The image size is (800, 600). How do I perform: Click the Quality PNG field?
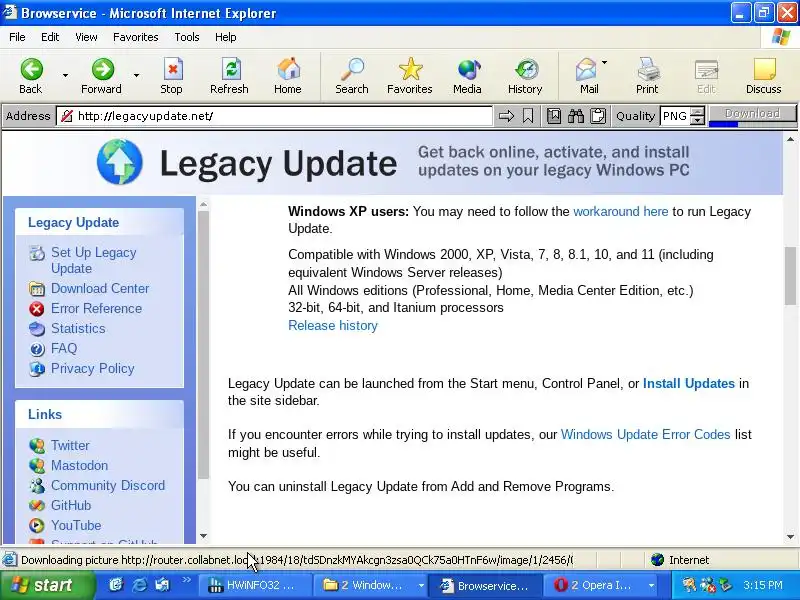[675, 116]
